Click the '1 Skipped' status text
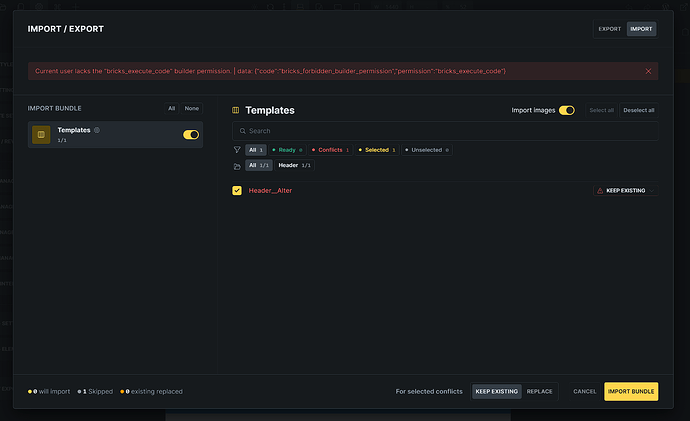Image resolution: width=690 pixels, height=421 pixels. coord(95,392)
